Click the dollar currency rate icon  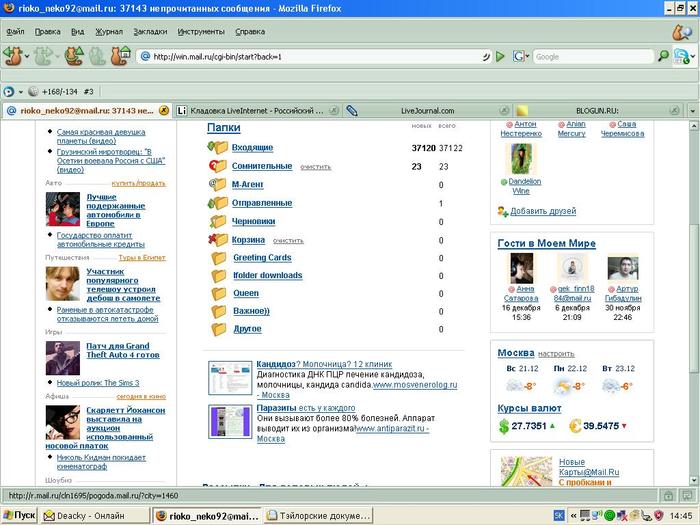504,426
